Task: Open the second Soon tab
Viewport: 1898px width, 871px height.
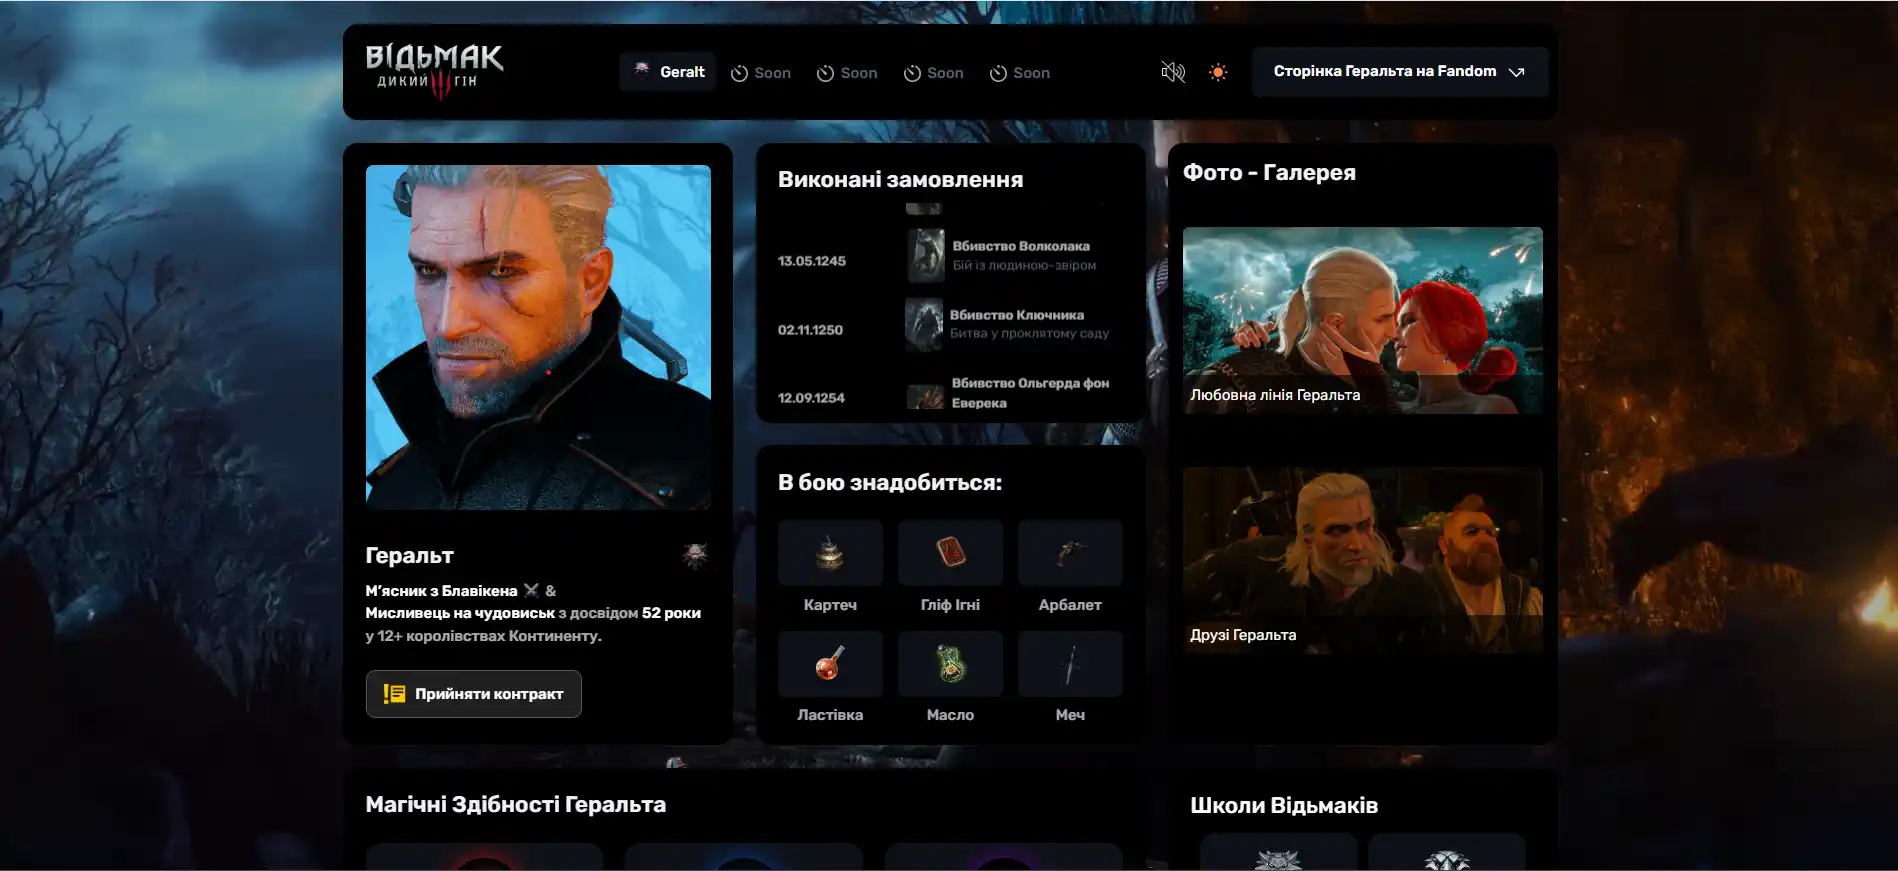Action: click(847, 73)
